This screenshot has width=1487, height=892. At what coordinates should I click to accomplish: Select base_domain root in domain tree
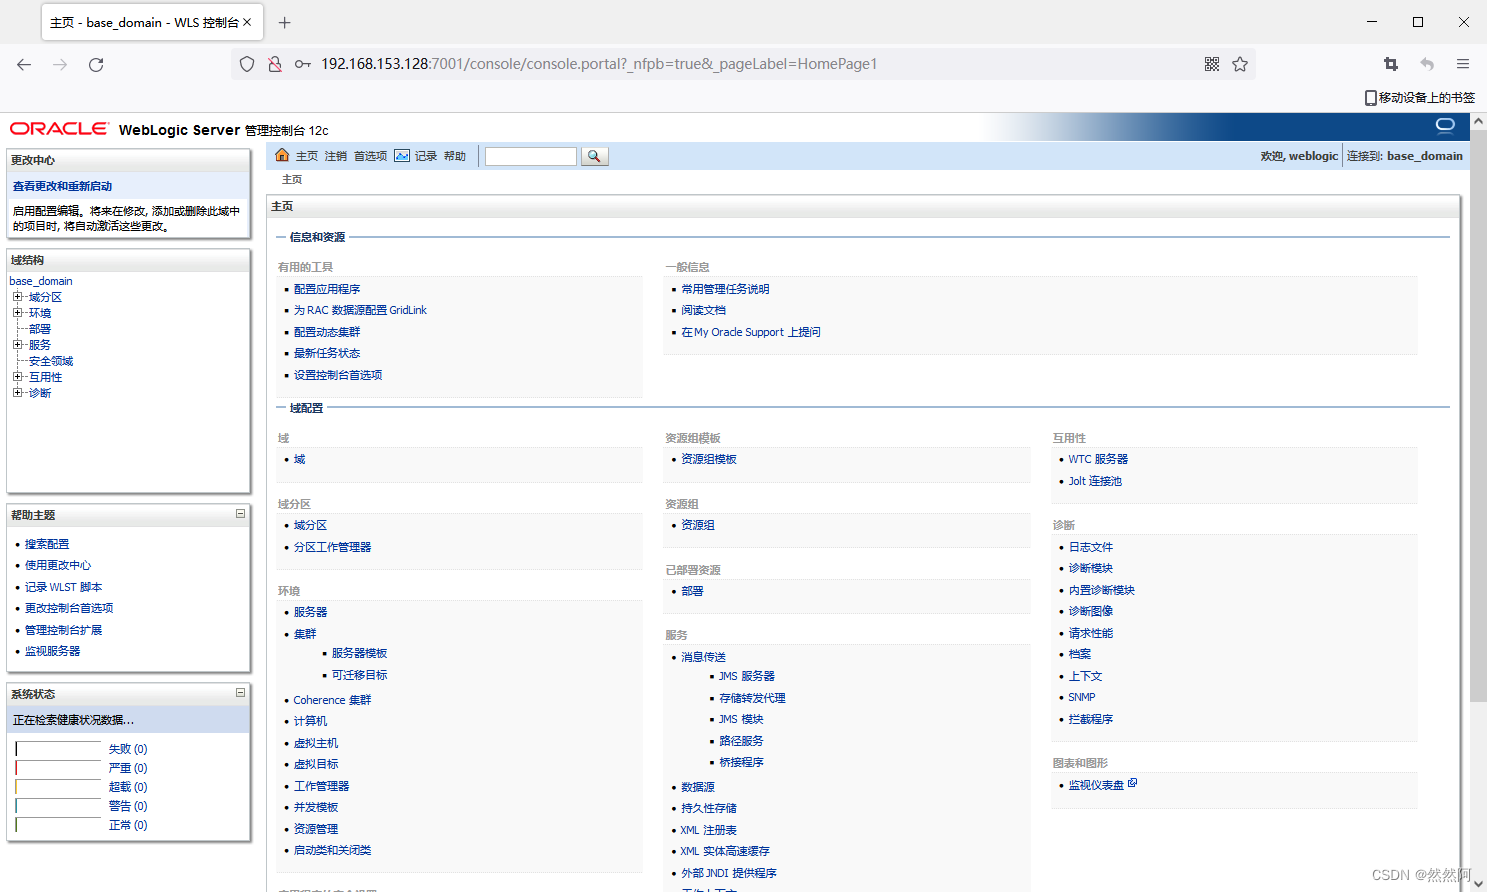pos(41,281)
